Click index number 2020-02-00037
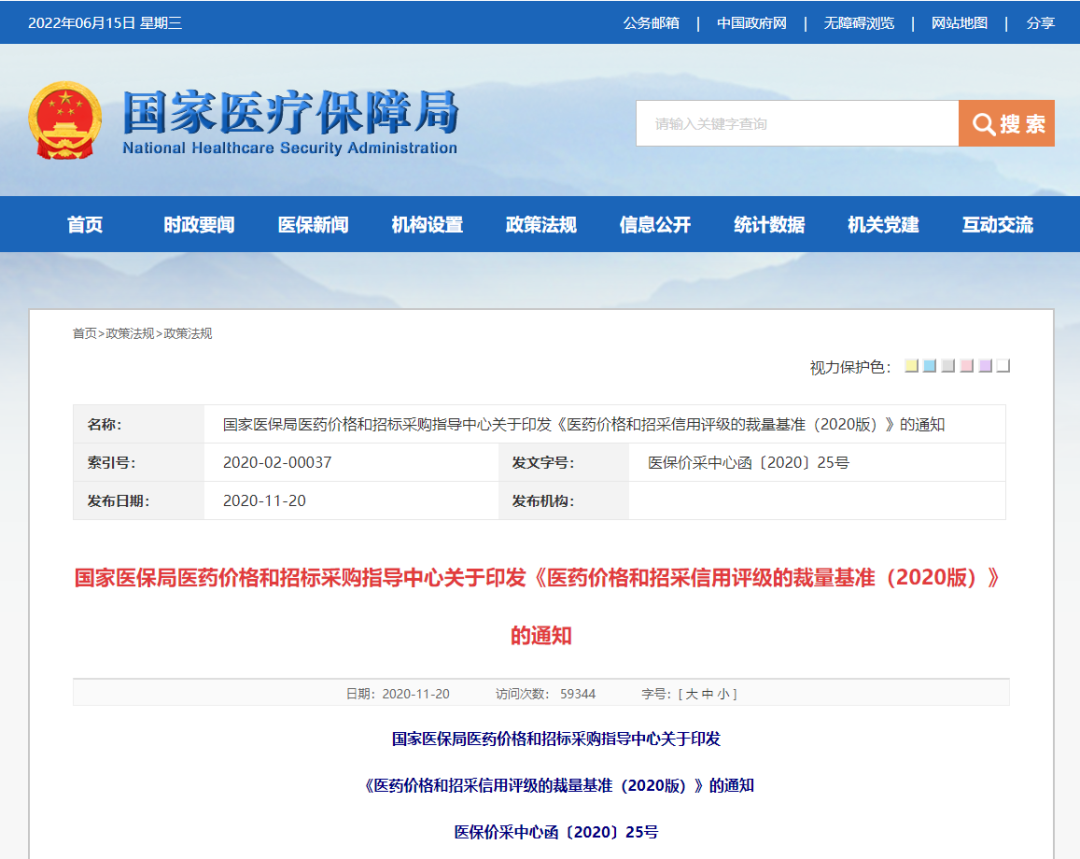Viewport: 1080px width, 859px height. 277,462
